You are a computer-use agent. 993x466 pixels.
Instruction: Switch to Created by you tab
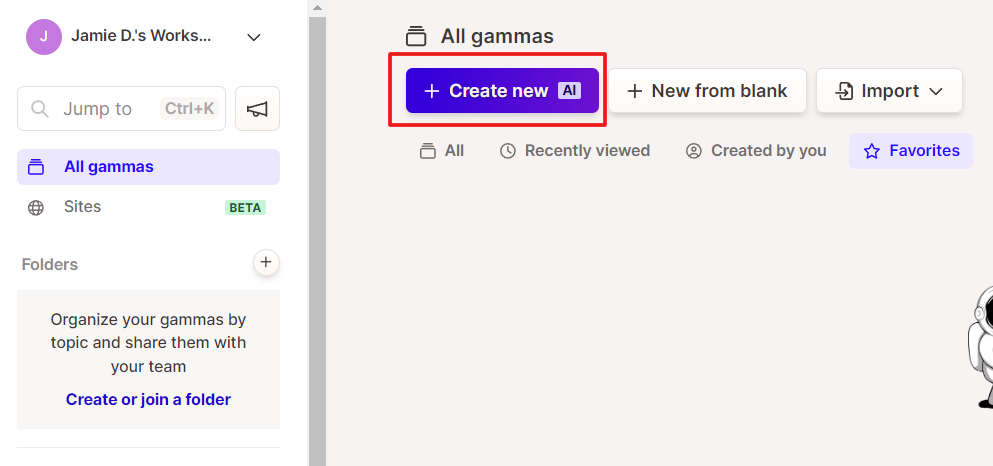(x=756, y=151)
